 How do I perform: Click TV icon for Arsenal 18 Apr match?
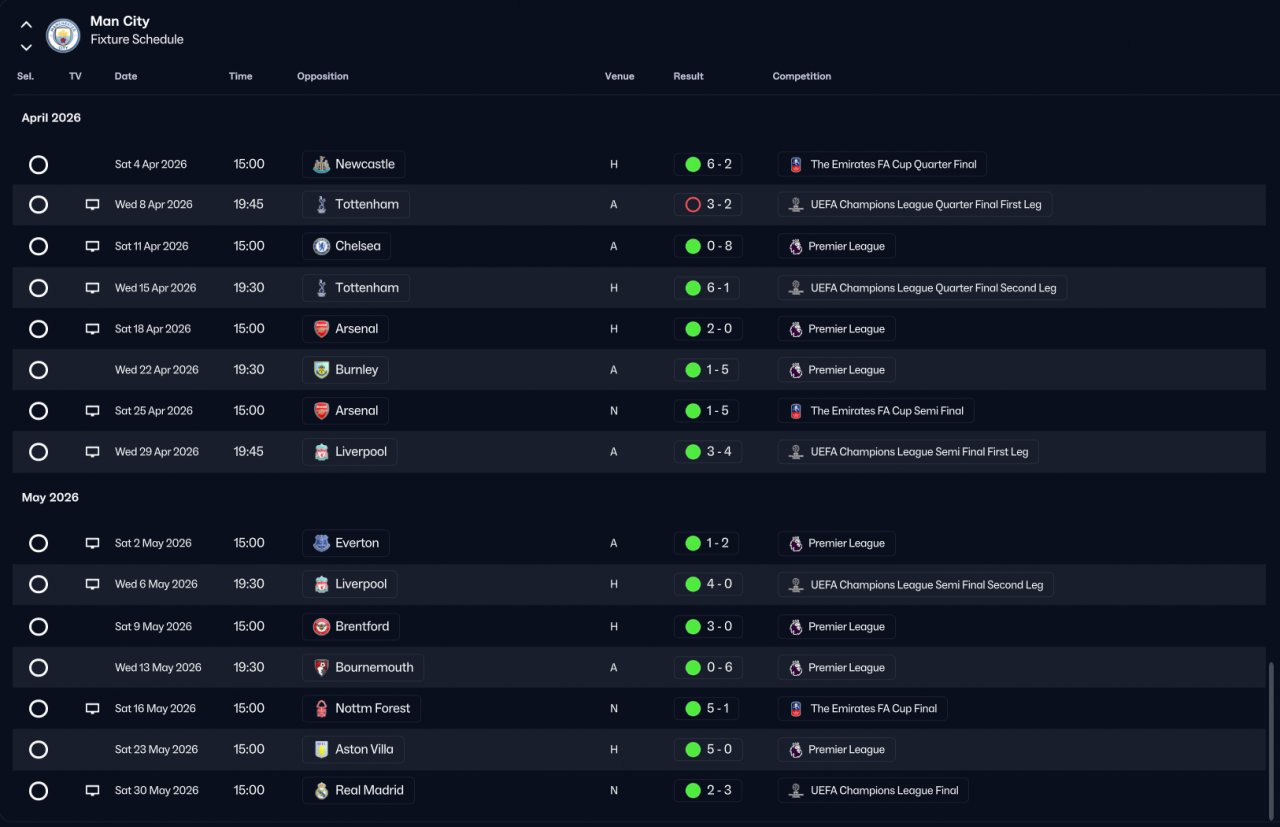(x=92, y=329)
